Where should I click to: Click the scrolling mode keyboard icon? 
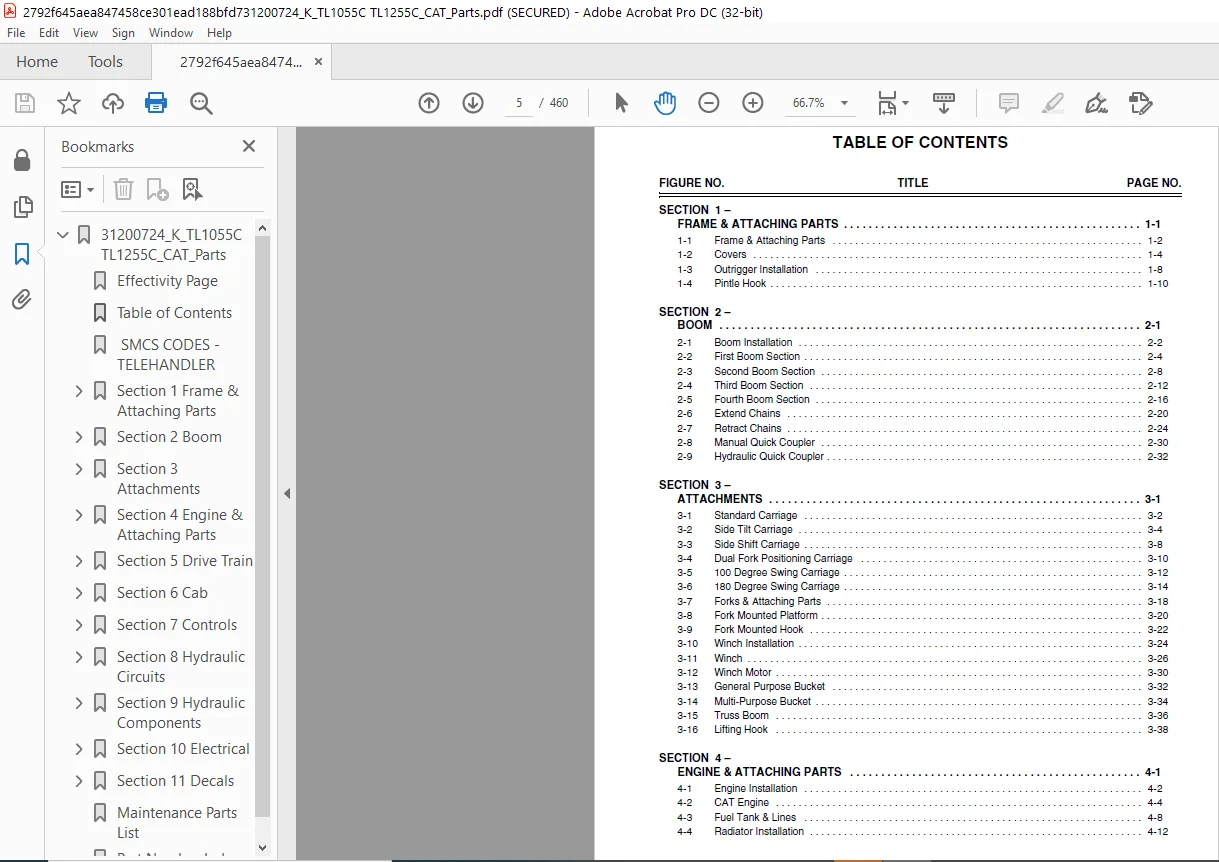(x=944, y=103)
